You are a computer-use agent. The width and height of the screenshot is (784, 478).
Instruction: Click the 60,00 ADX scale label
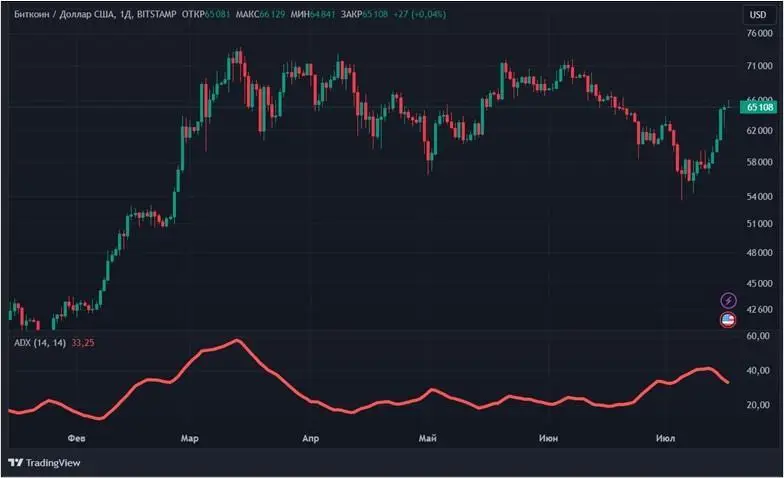click(758, 336)
